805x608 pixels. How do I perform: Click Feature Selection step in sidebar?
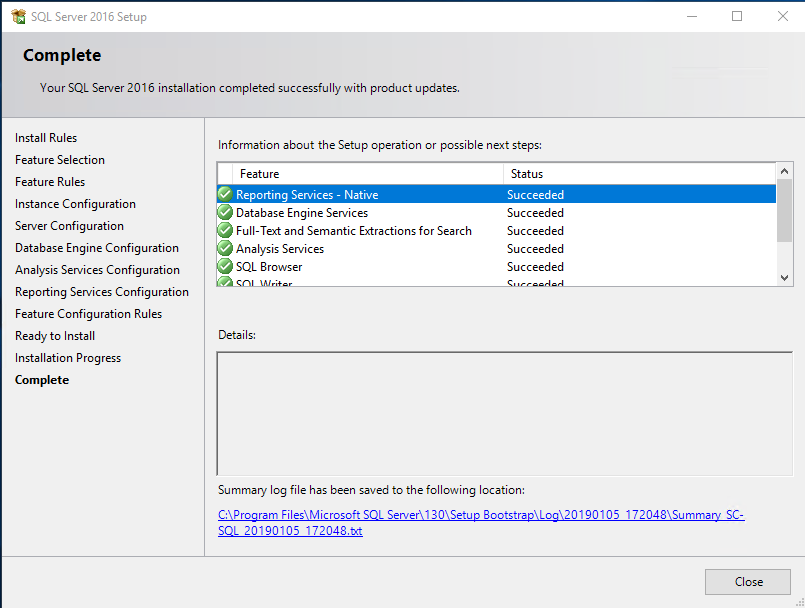(60, 160)
